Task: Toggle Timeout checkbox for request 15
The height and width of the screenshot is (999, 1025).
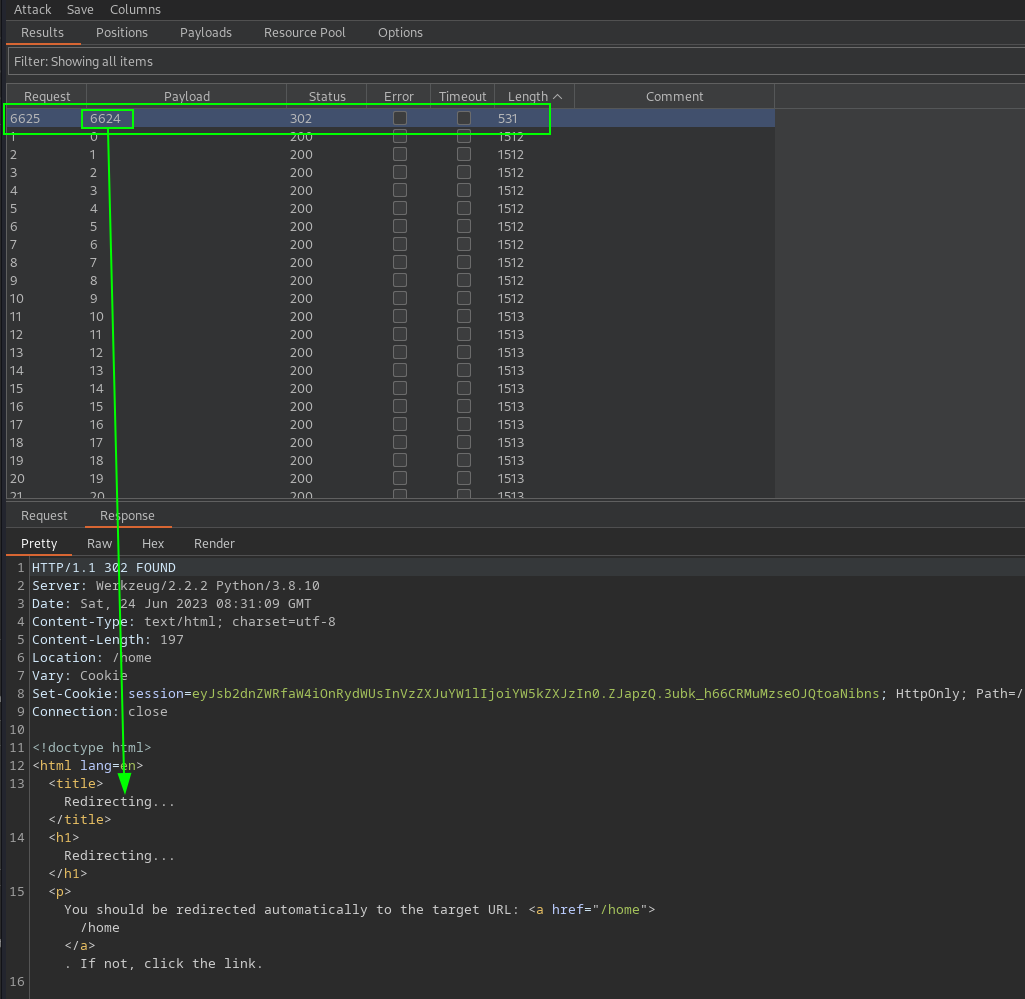Action: [x=464, y=388]
